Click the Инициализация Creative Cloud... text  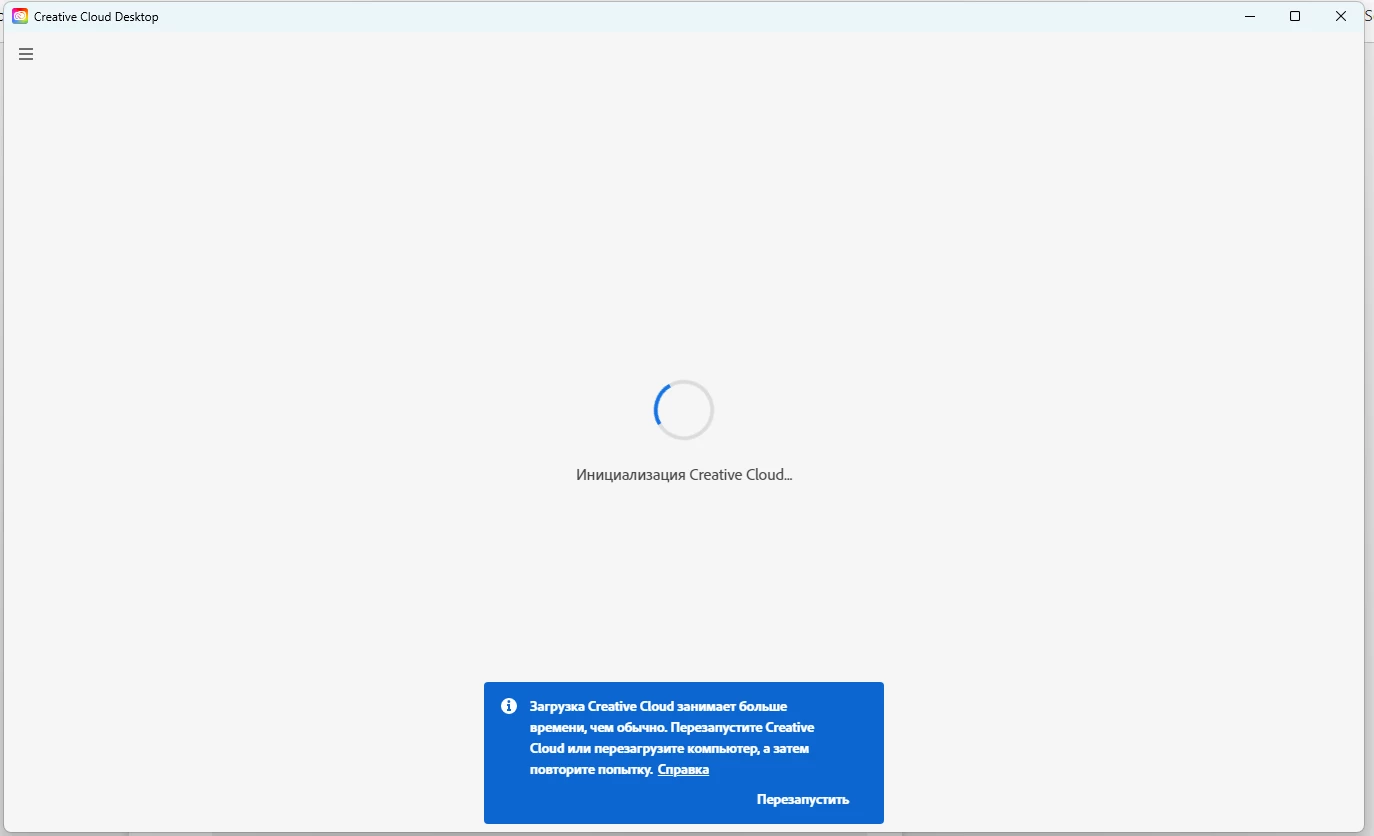(684, 475)
